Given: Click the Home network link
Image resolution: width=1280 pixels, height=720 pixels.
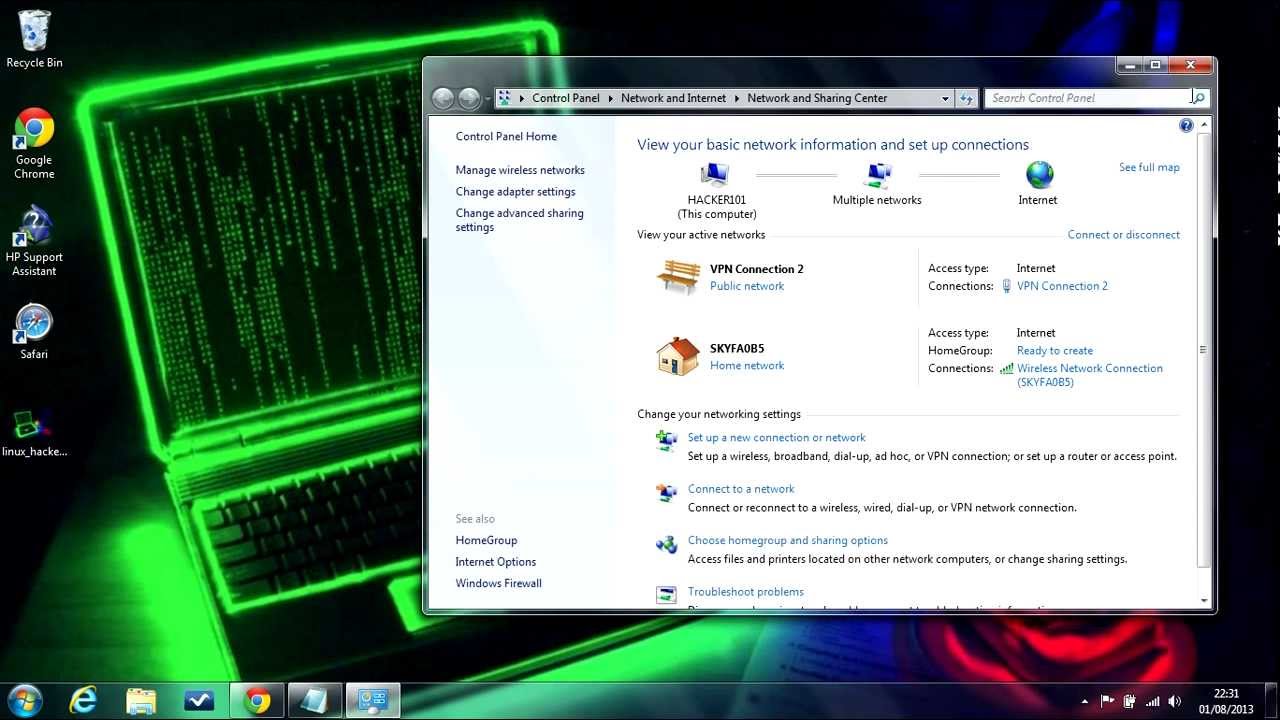Looking at the screenshot, I should pos(747,366).
